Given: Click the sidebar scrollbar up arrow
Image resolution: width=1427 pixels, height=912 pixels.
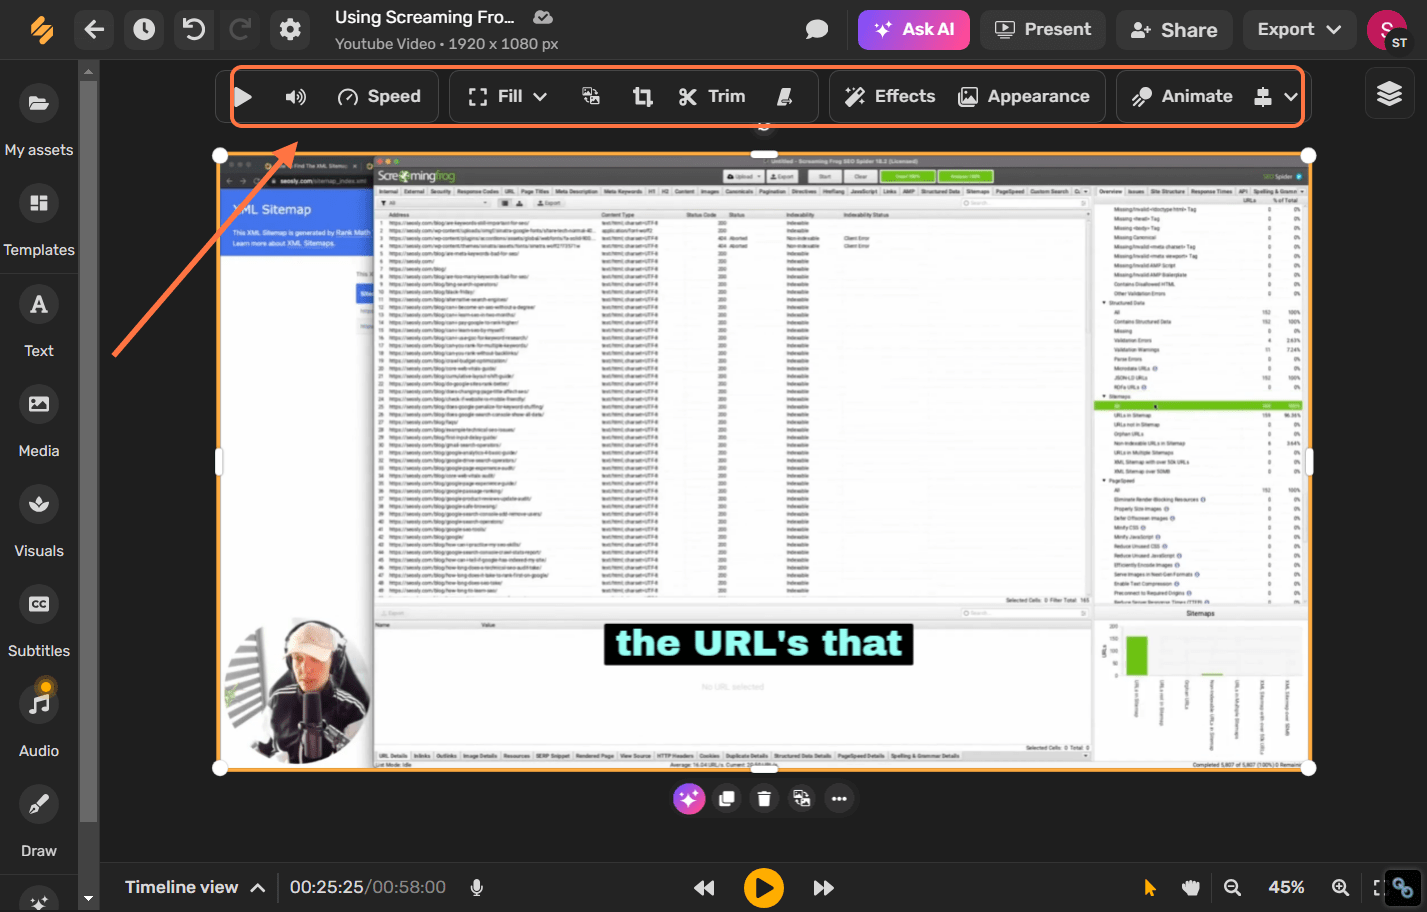Looking at the screenshot, I should pos(88,71).
